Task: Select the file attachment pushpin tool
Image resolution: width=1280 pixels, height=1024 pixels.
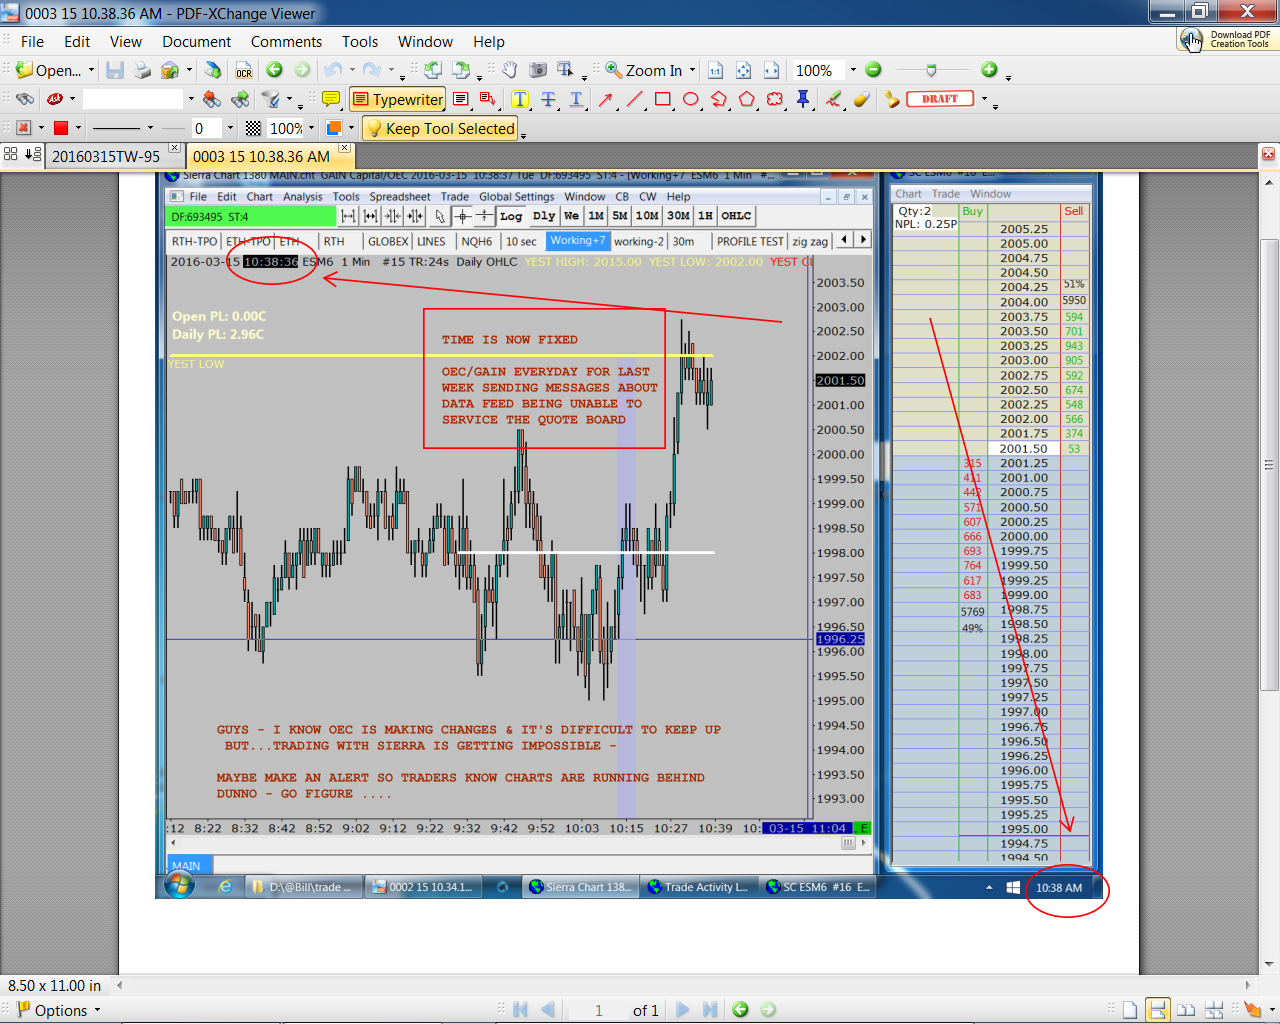Action: pos(803,99)
